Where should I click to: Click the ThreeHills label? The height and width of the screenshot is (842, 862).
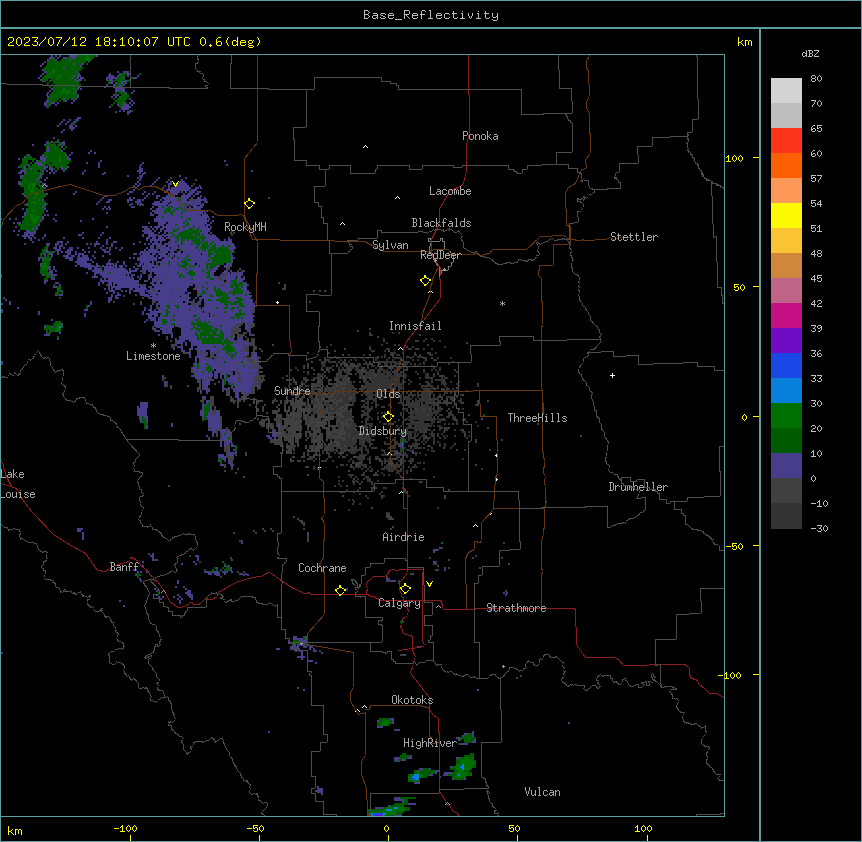pyautogui.click(x=537, y=418)
